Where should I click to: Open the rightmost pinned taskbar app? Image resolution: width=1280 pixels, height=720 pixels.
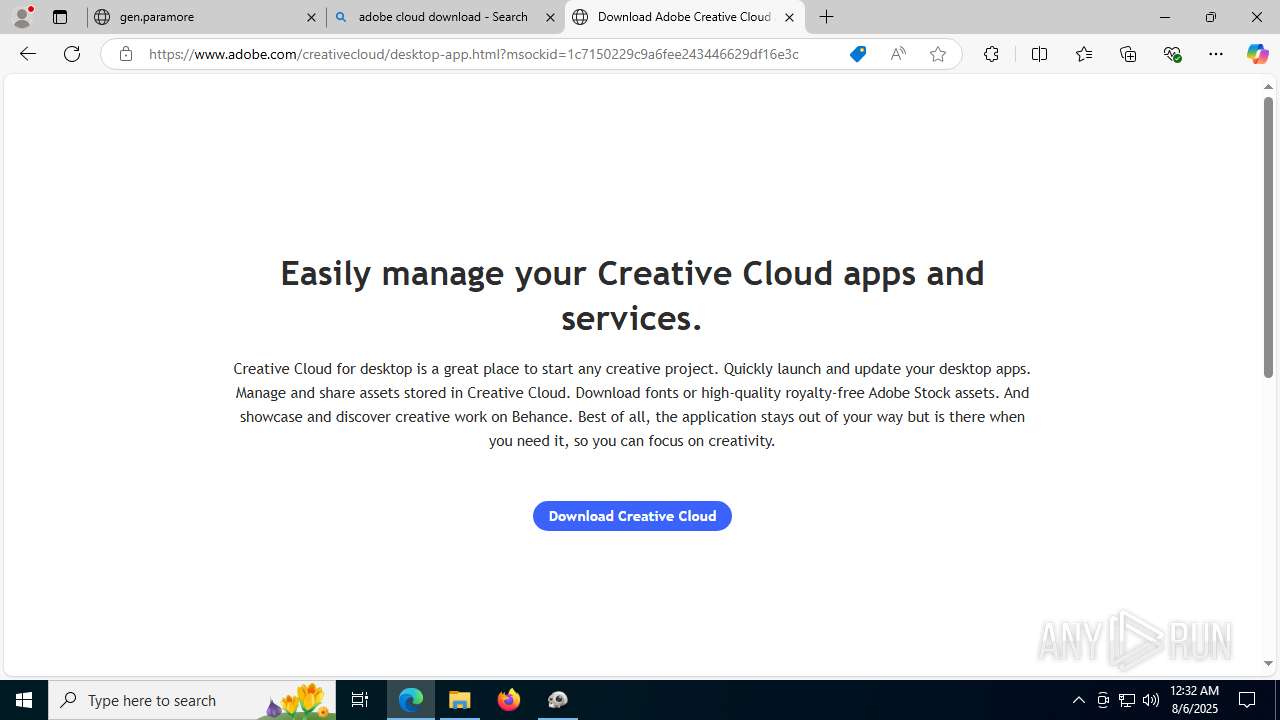(558, 700)
